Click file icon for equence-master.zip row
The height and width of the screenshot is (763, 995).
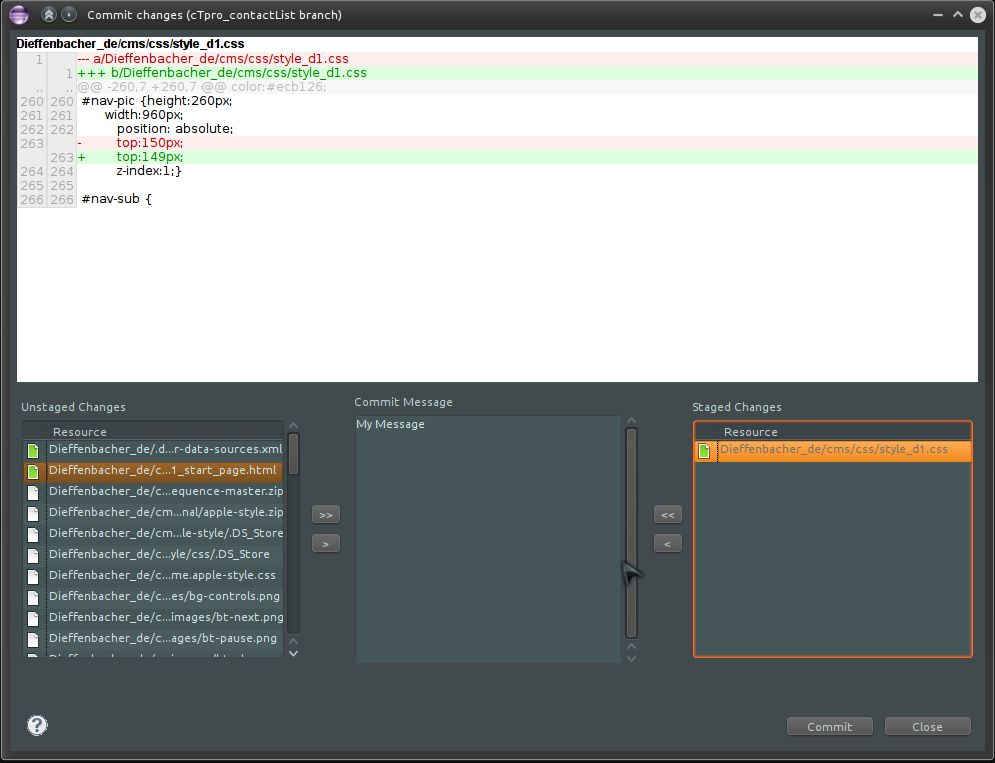point(33,493)
